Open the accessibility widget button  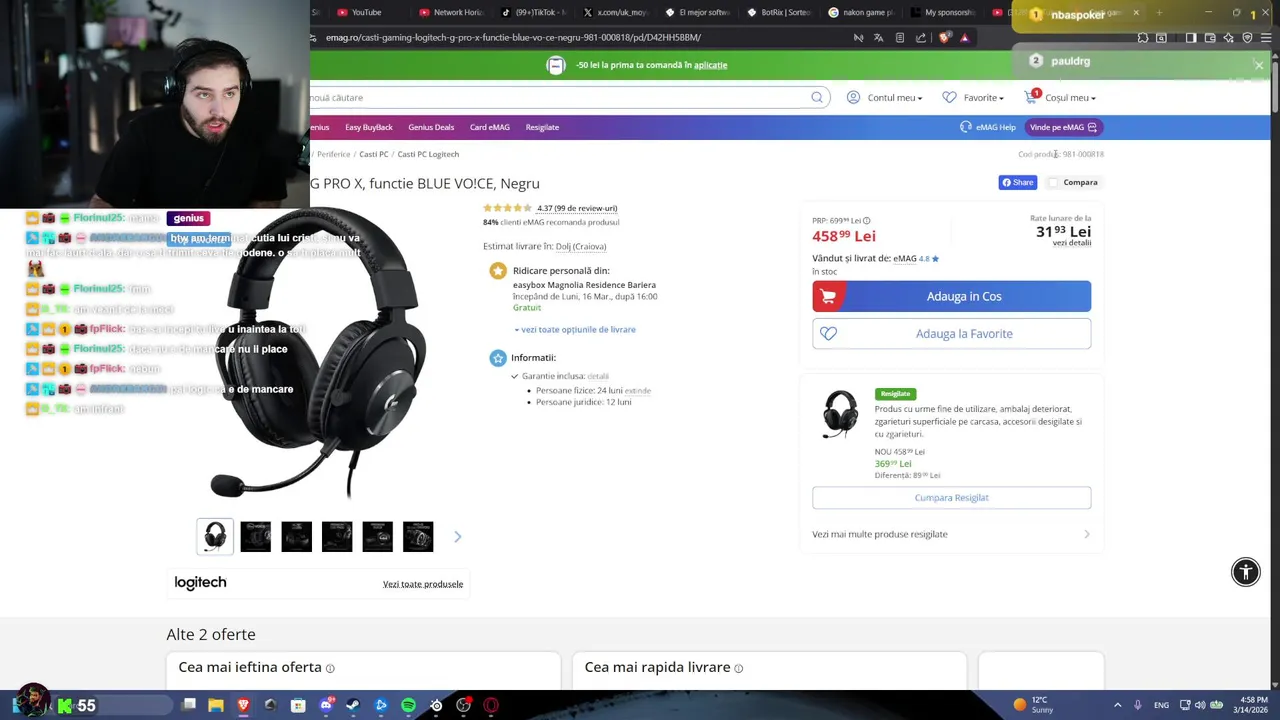tap(1245, 572)
